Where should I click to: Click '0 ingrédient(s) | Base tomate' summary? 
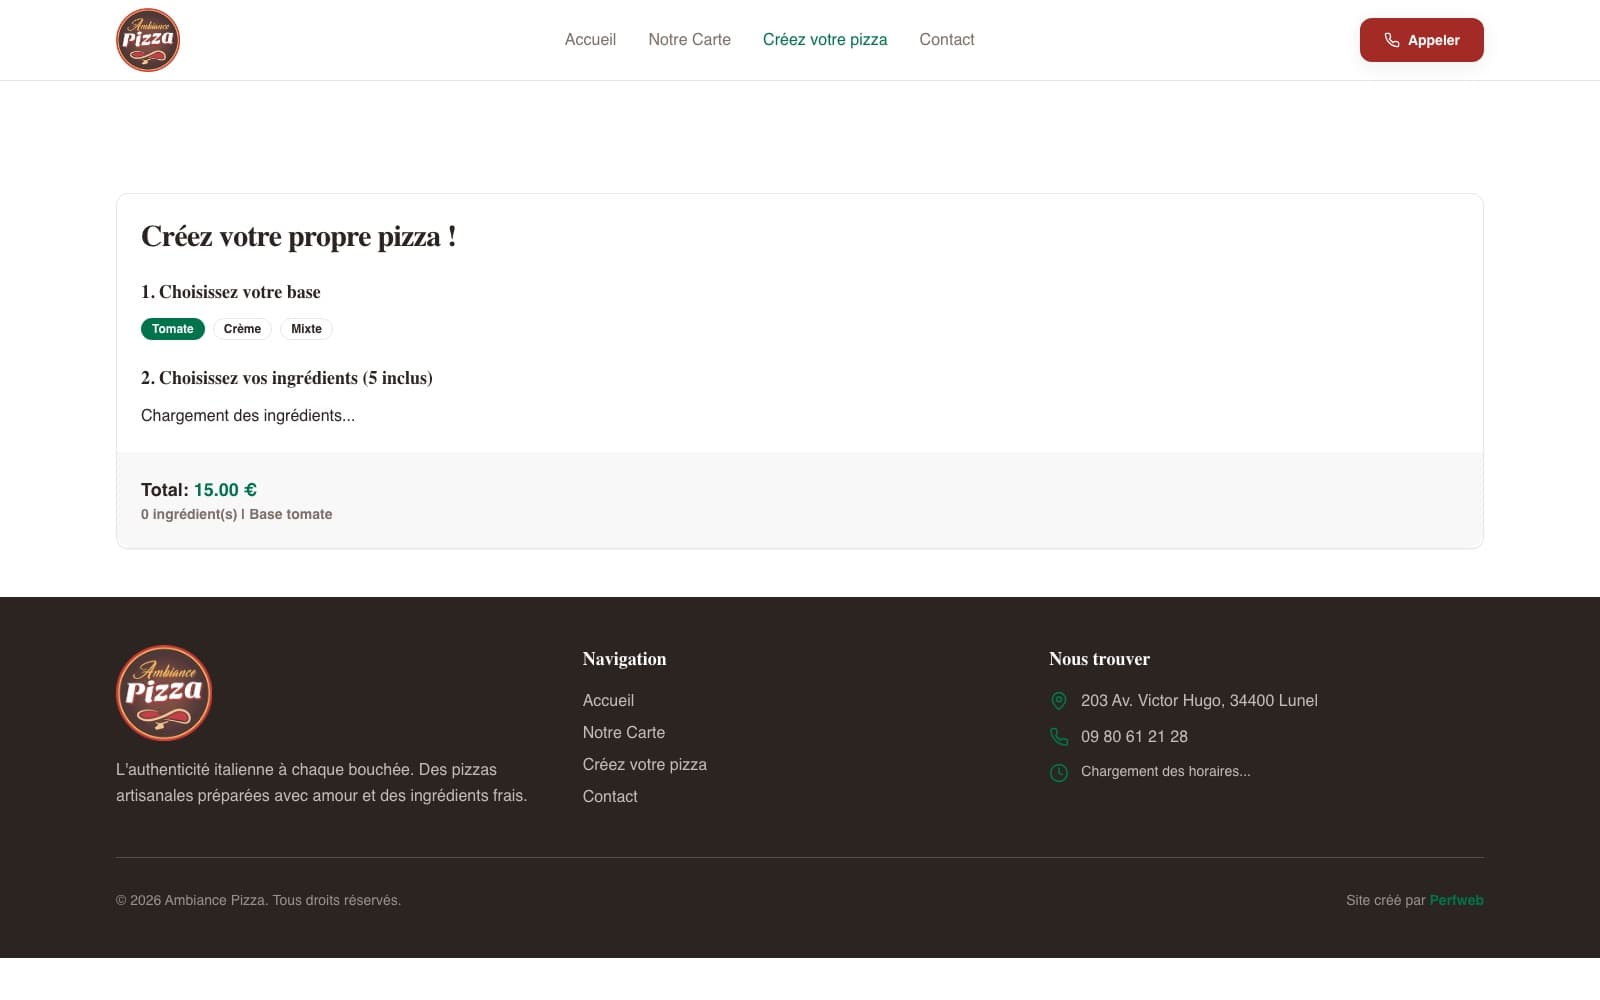237,514
